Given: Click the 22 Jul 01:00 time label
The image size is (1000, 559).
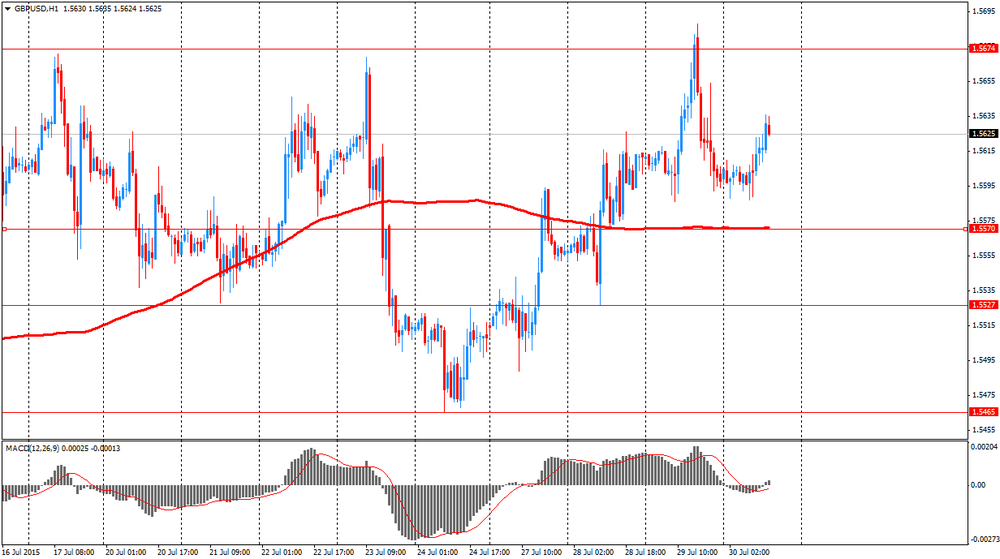Looking at the screenshot, I should (281, 552).
